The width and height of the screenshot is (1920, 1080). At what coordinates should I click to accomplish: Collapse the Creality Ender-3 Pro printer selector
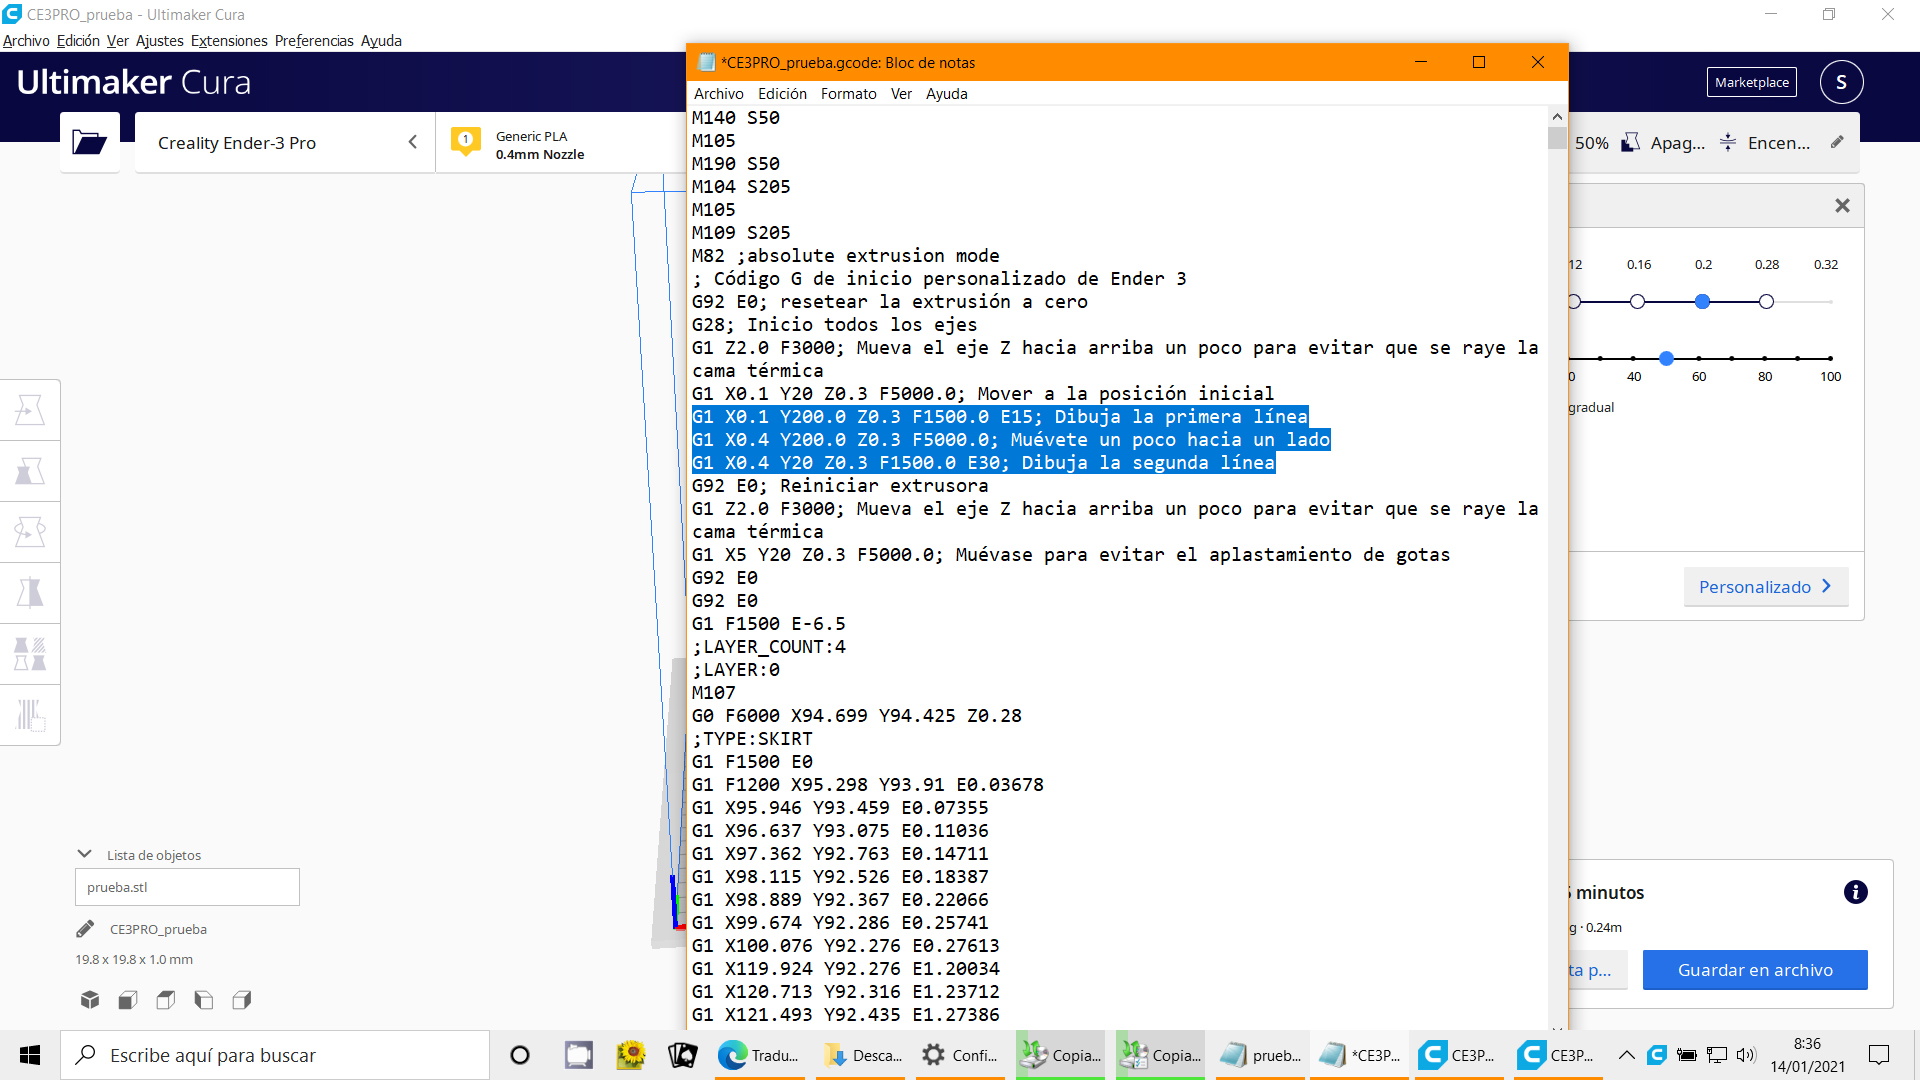coord(412,142)
